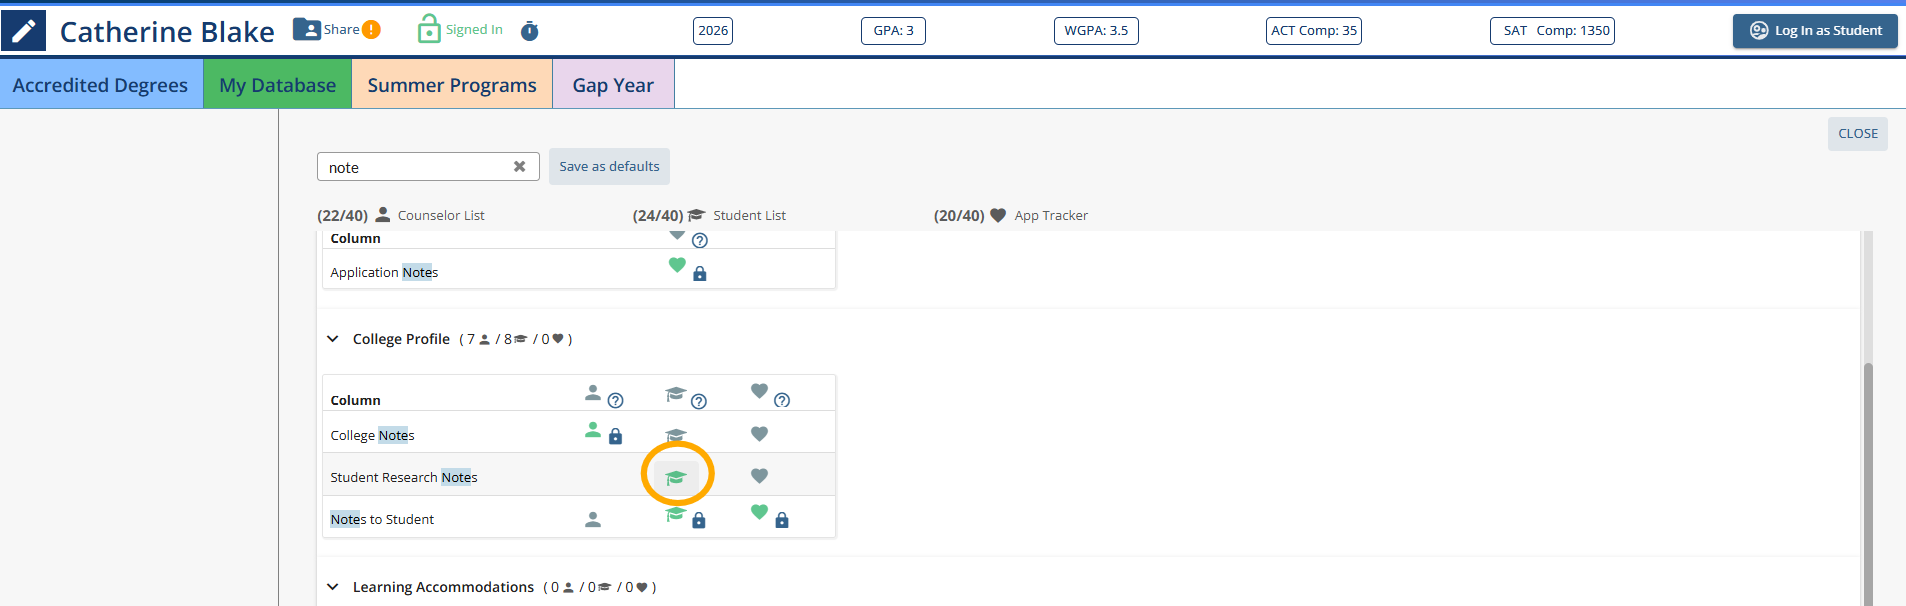1906x606 pixels.
Task: Toggle the Notes to Student green graduation cap
Action: click(676, 514)
